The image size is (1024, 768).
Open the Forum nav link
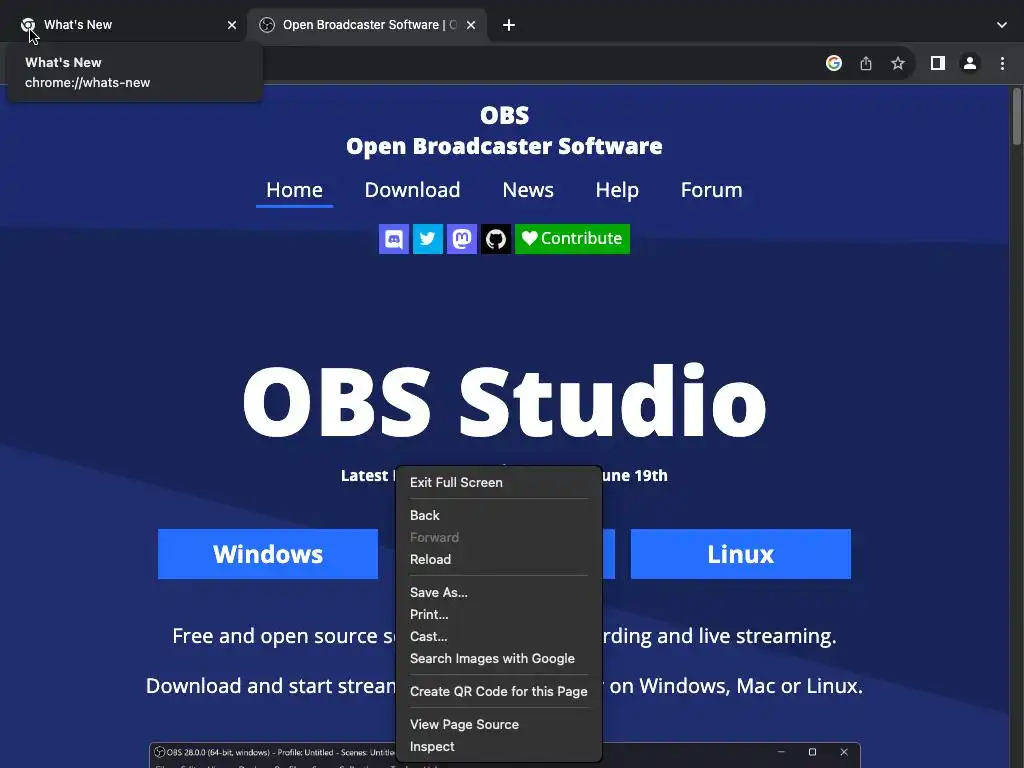click(x=711, y=190)
